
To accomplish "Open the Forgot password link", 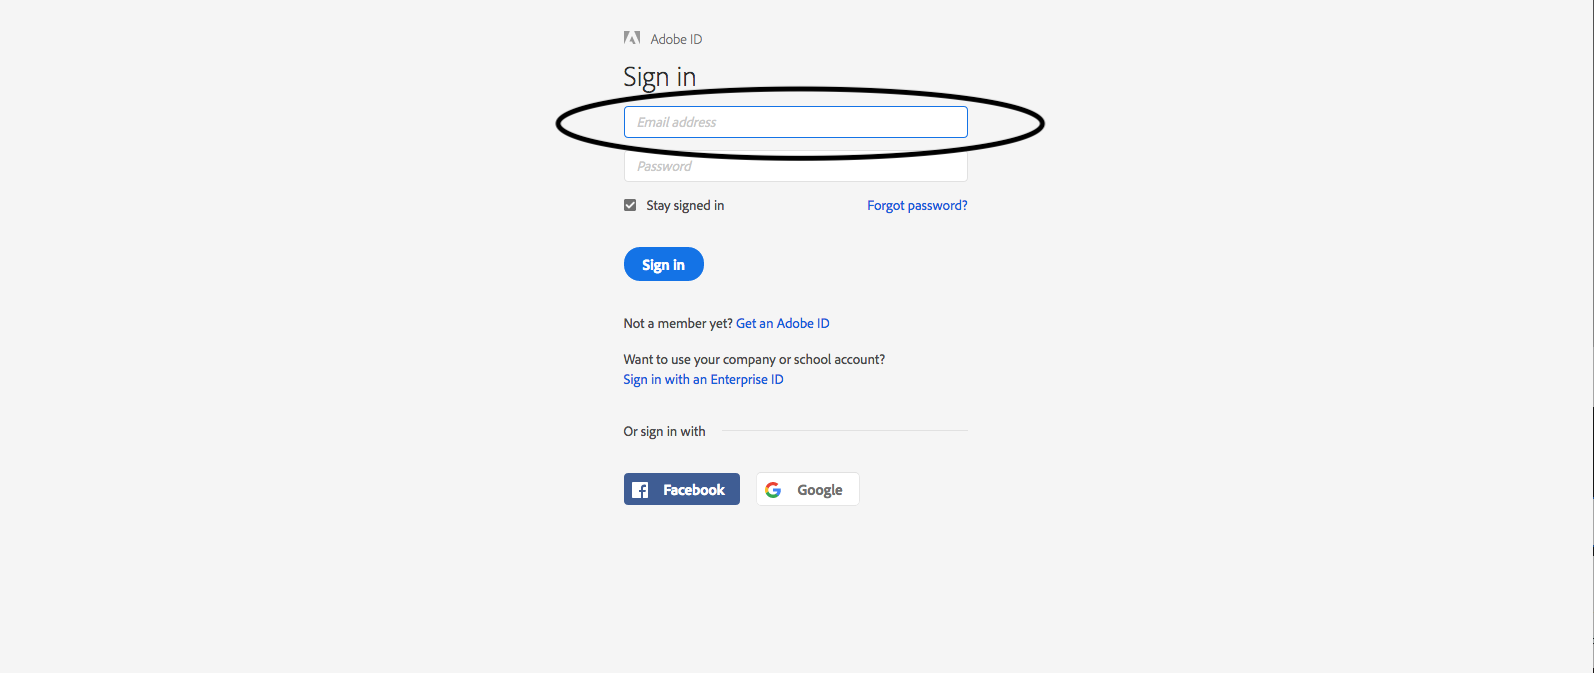I will click(917, 206).
